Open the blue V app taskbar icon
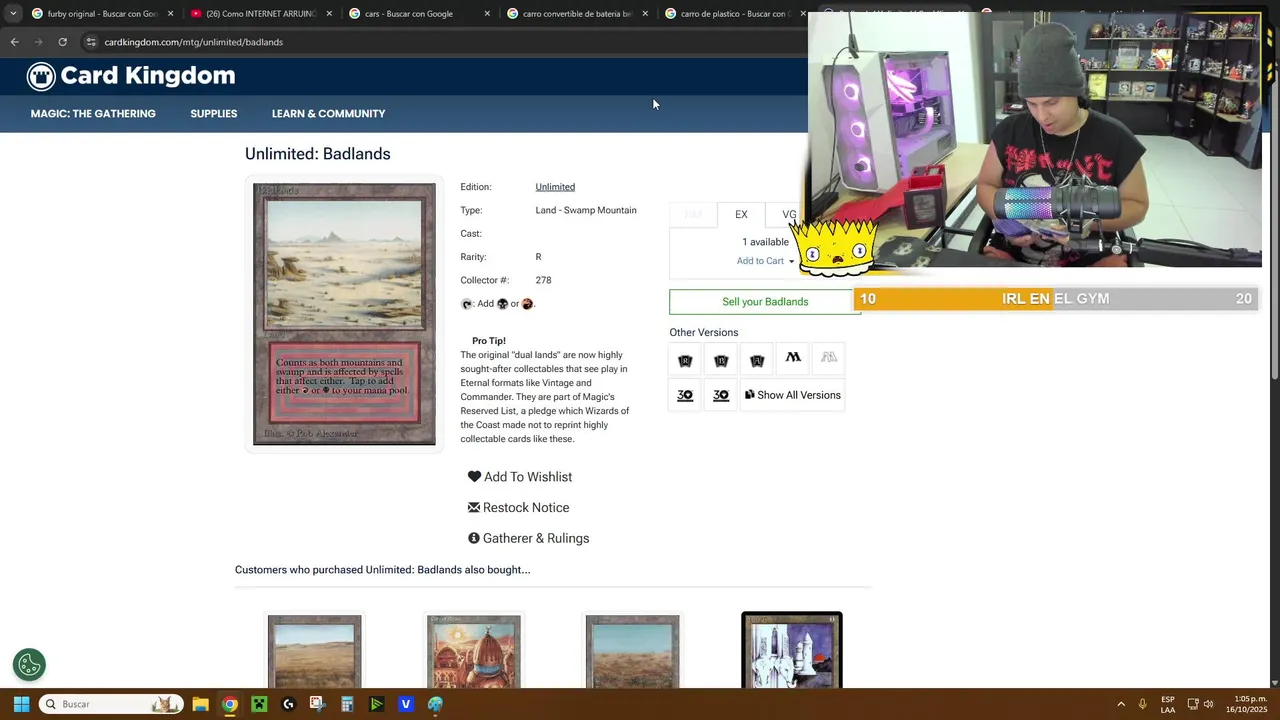The height and width of the screenshot is (720, 1280). click(406, 704)
